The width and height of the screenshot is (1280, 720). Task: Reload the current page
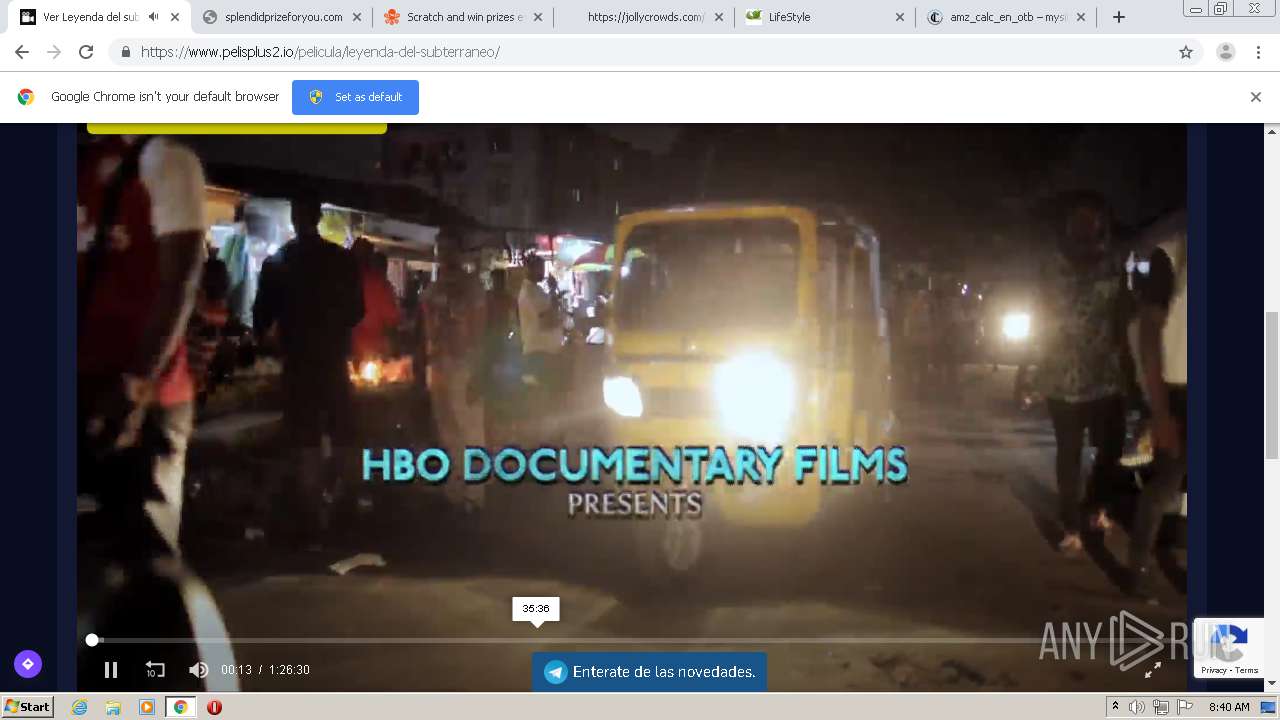(x=86, y=52)
